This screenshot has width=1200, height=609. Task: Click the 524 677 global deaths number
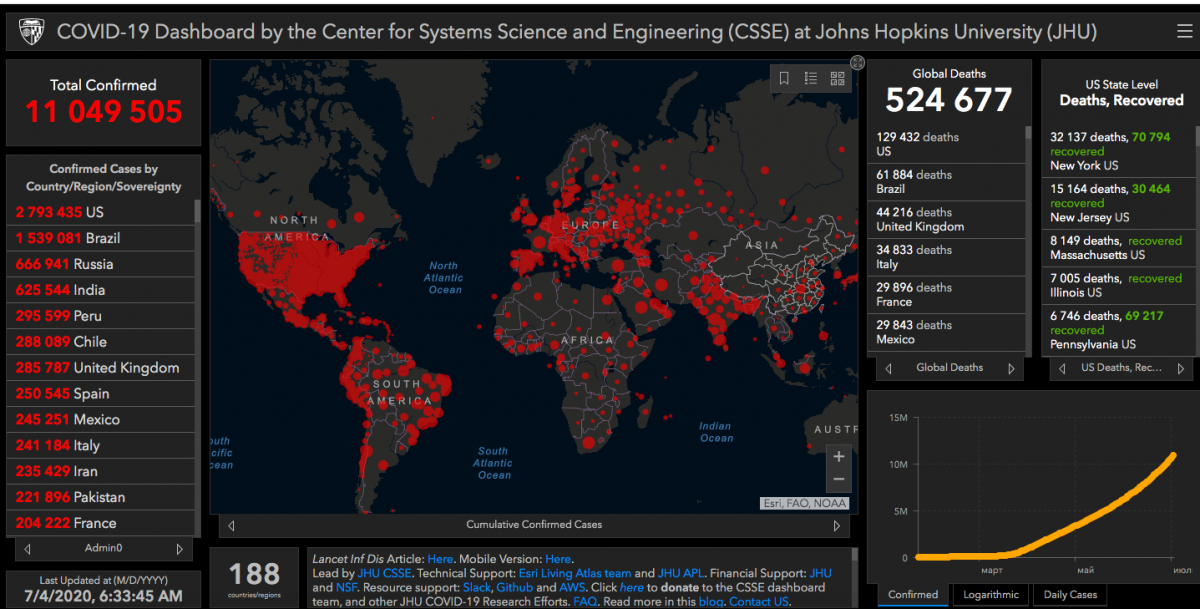pyautogui.click(x=949, y=100)
